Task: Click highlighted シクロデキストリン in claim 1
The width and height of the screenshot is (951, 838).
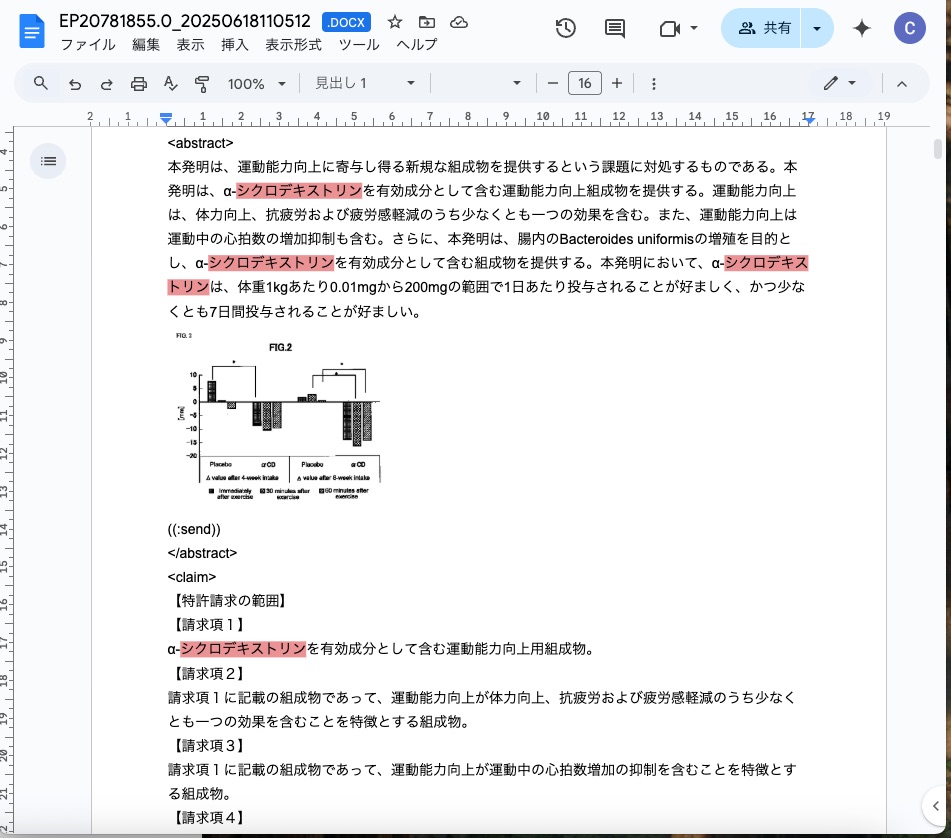Action: tap(243, 649)
